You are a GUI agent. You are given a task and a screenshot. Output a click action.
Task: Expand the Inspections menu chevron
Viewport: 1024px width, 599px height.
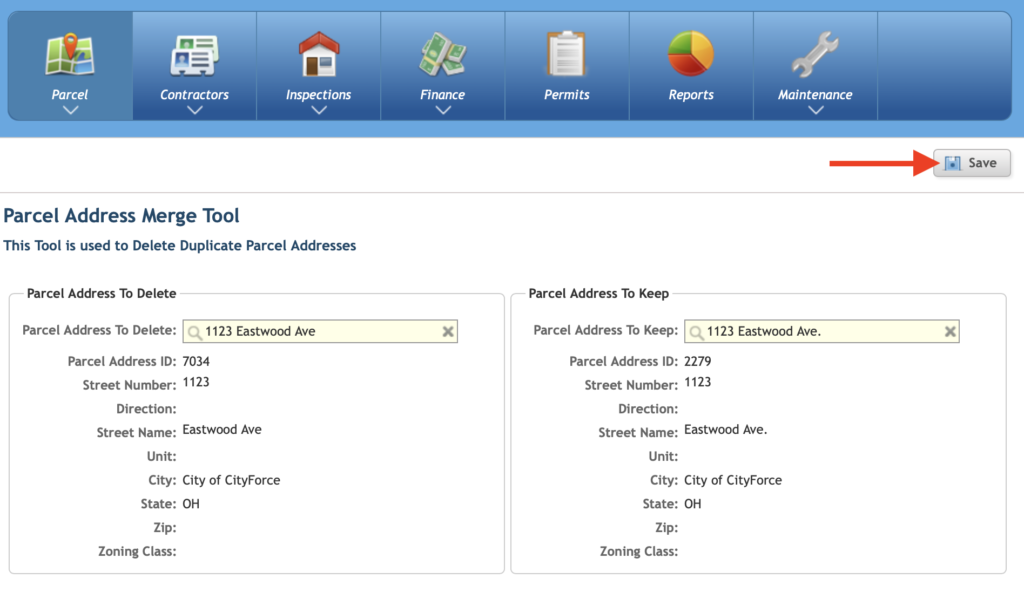(319, 110)
